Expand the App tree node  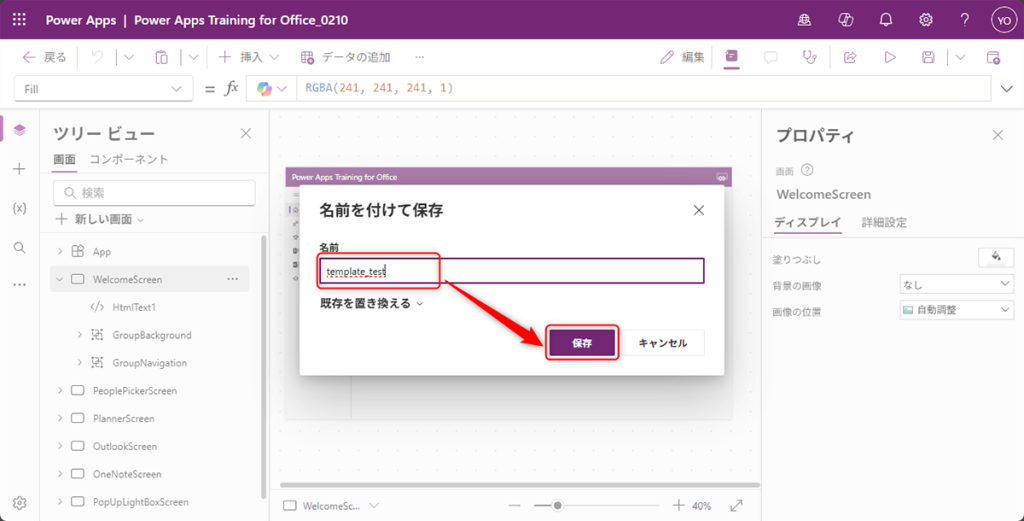60,251
